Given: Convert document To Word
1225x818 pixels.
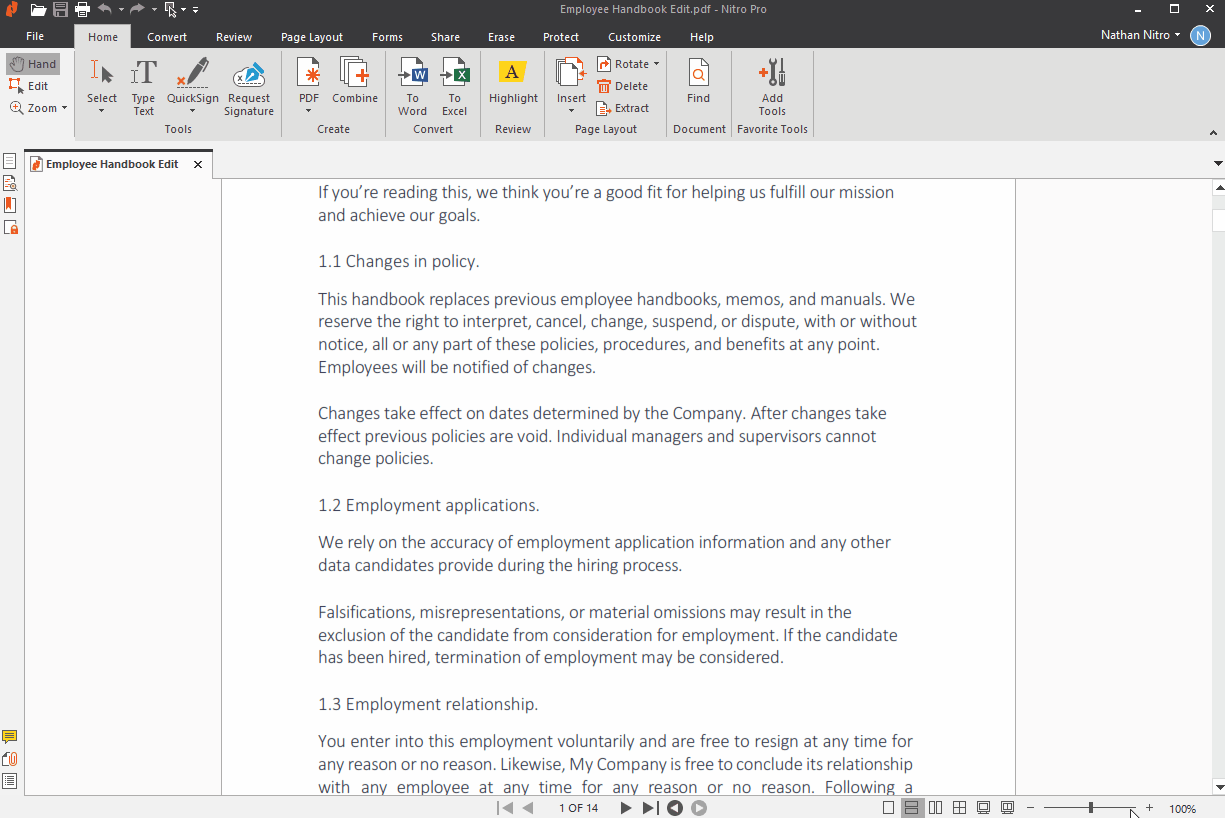Looking at the screenshot, I should tap(412, 86).
